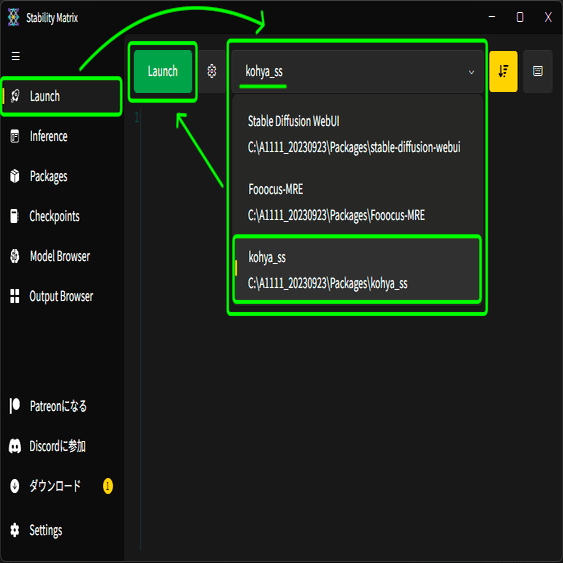Choose the Fooocus-MRE package option

click(x=357, y=202)
